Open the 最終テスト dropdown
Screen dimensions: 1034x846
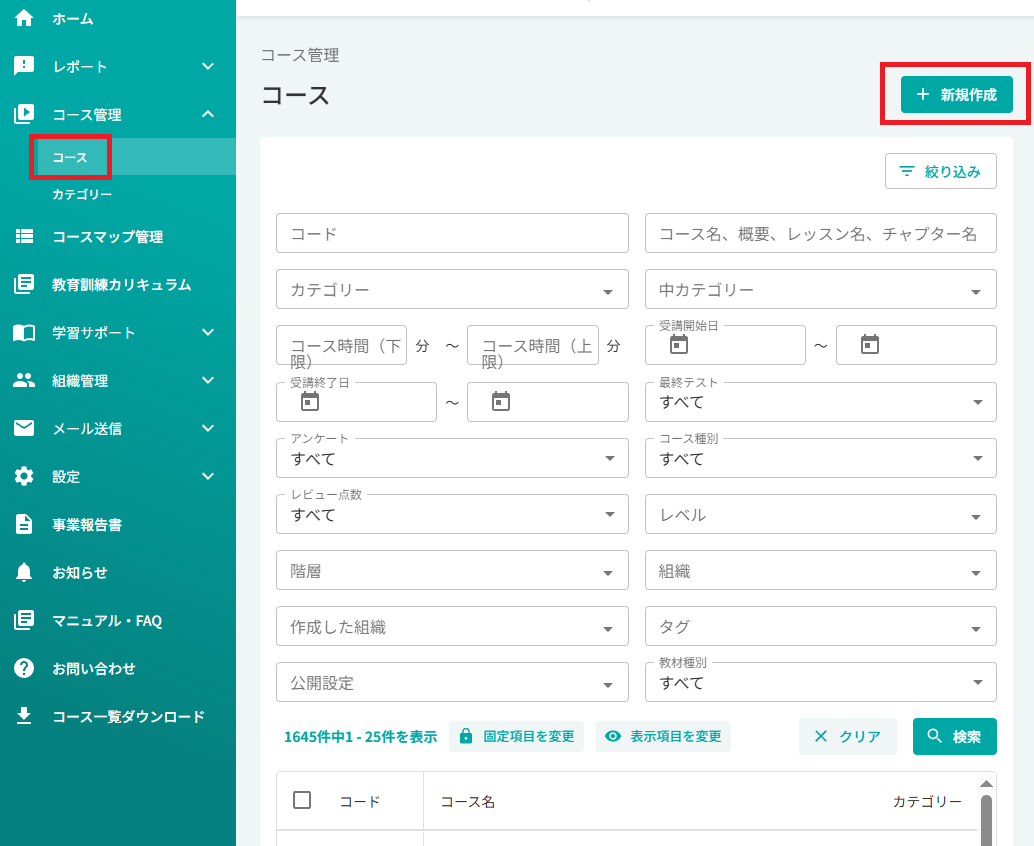tap(820, 402)
